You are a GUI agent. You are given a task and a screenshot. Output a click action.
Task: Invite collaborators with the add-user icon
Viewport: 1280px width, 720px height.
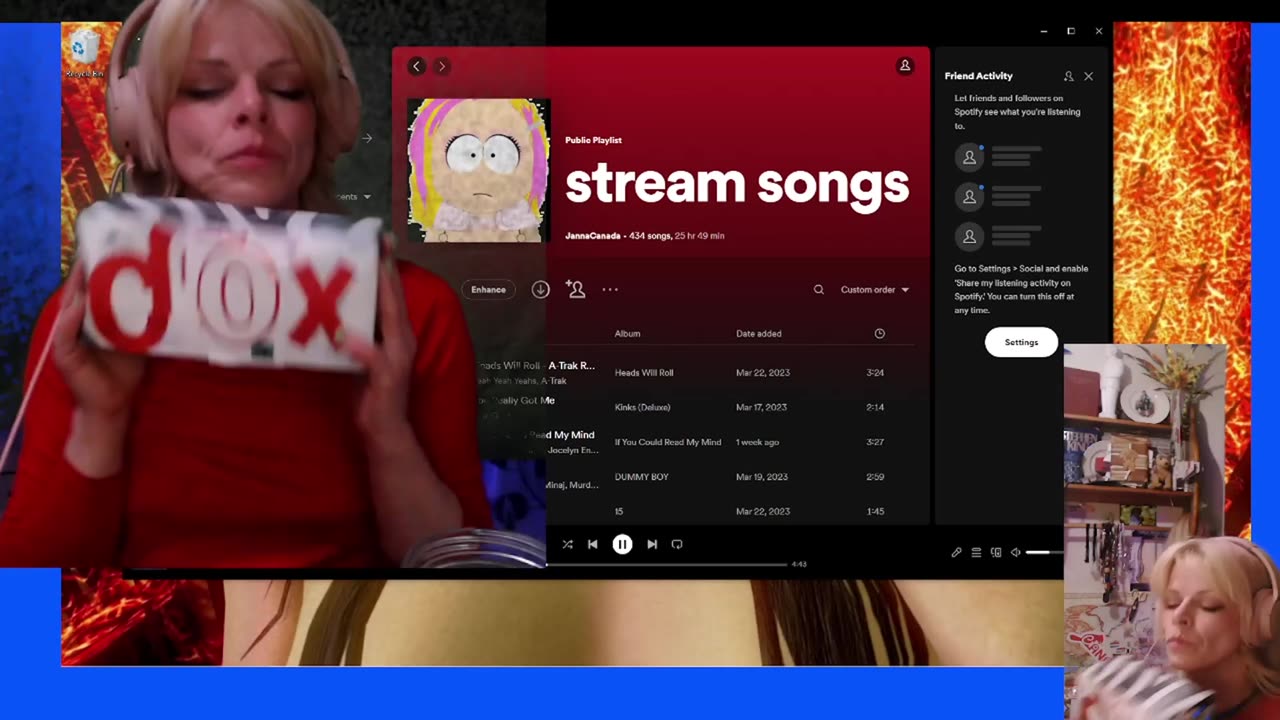point(575,289)
